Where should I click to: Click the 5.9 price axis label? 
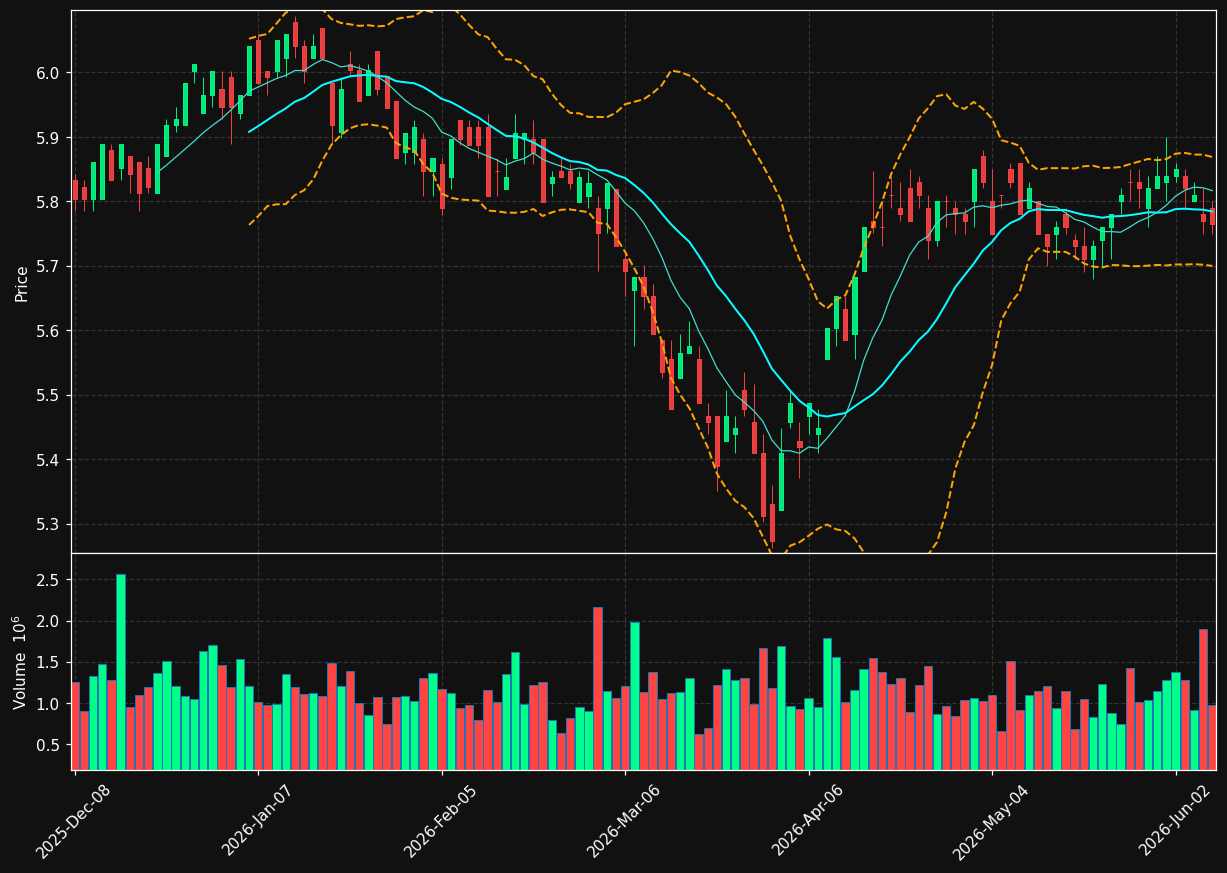click(49, 137)
